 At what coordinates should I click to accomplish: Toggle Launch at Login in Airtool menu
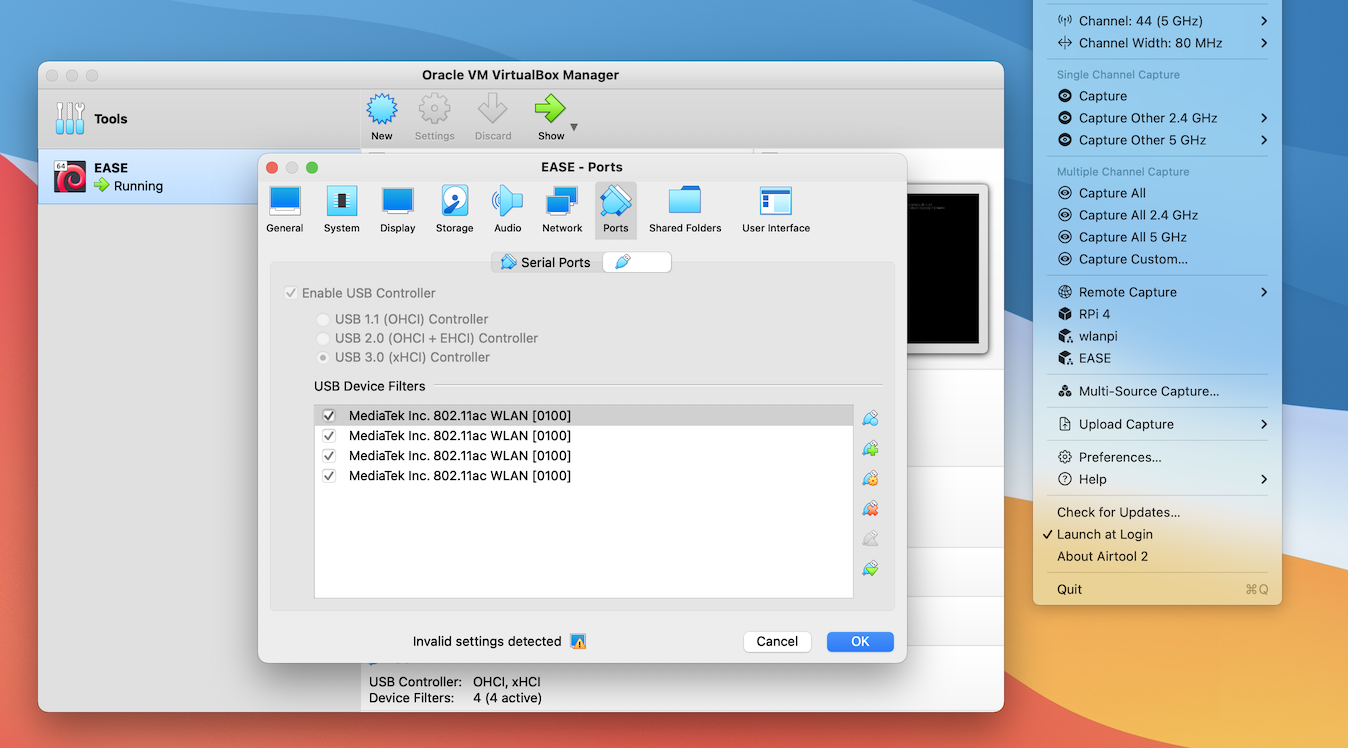[1157, 534]
